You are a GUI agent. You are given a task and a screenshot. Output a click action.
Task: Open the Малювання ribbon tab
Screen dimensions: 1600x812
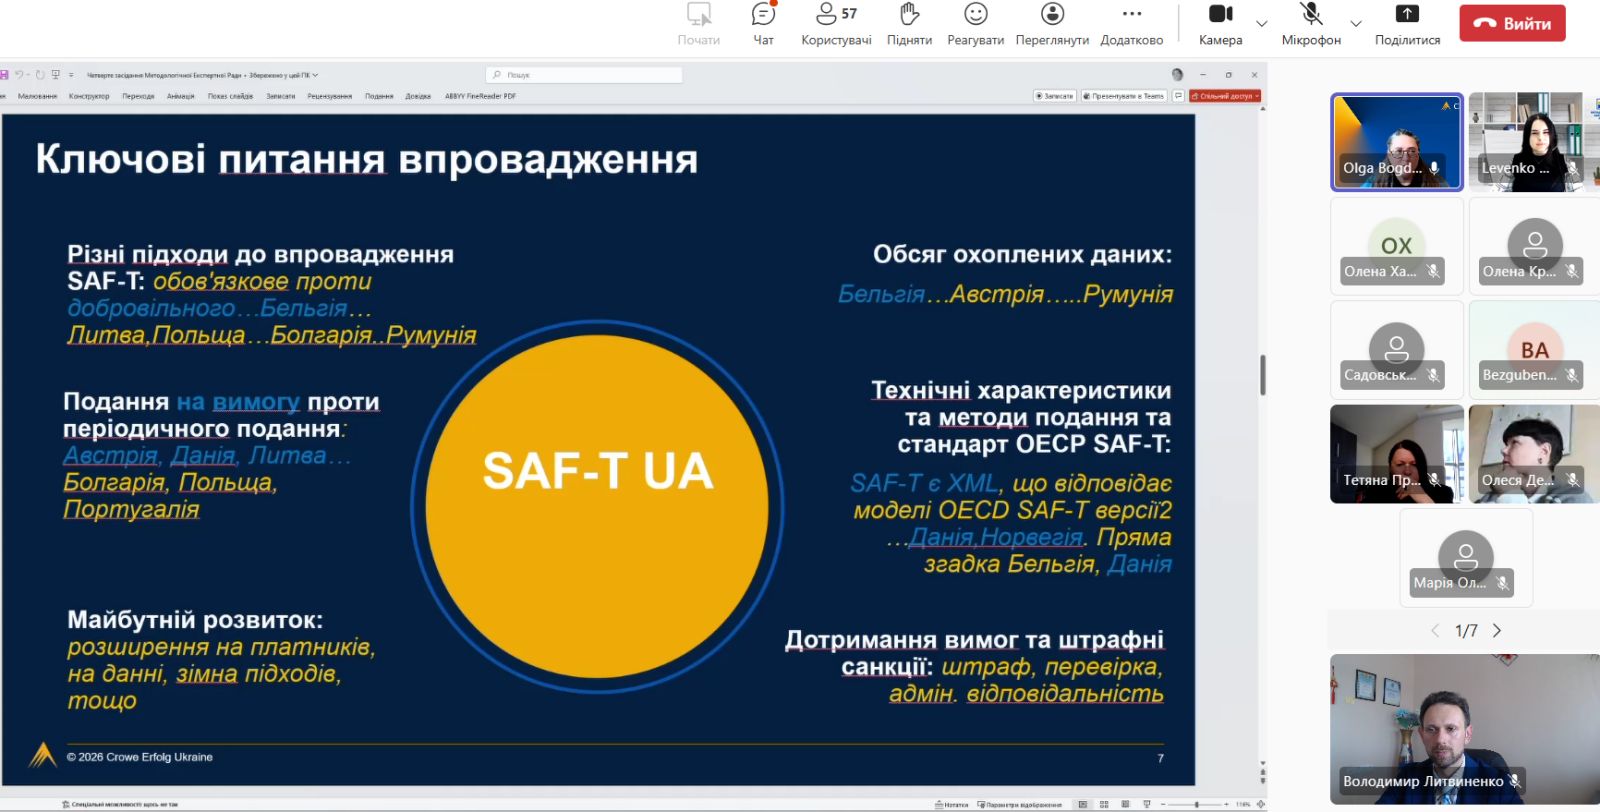[x=37, y=96]
